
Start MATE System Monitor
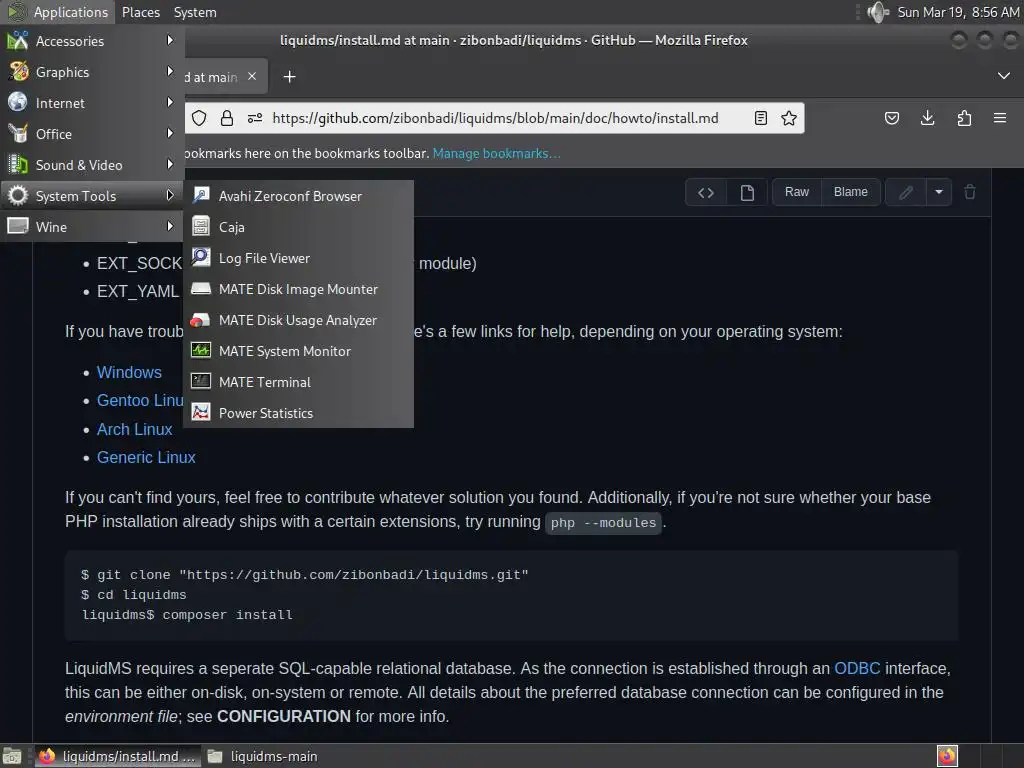click(x=298, y=351)
